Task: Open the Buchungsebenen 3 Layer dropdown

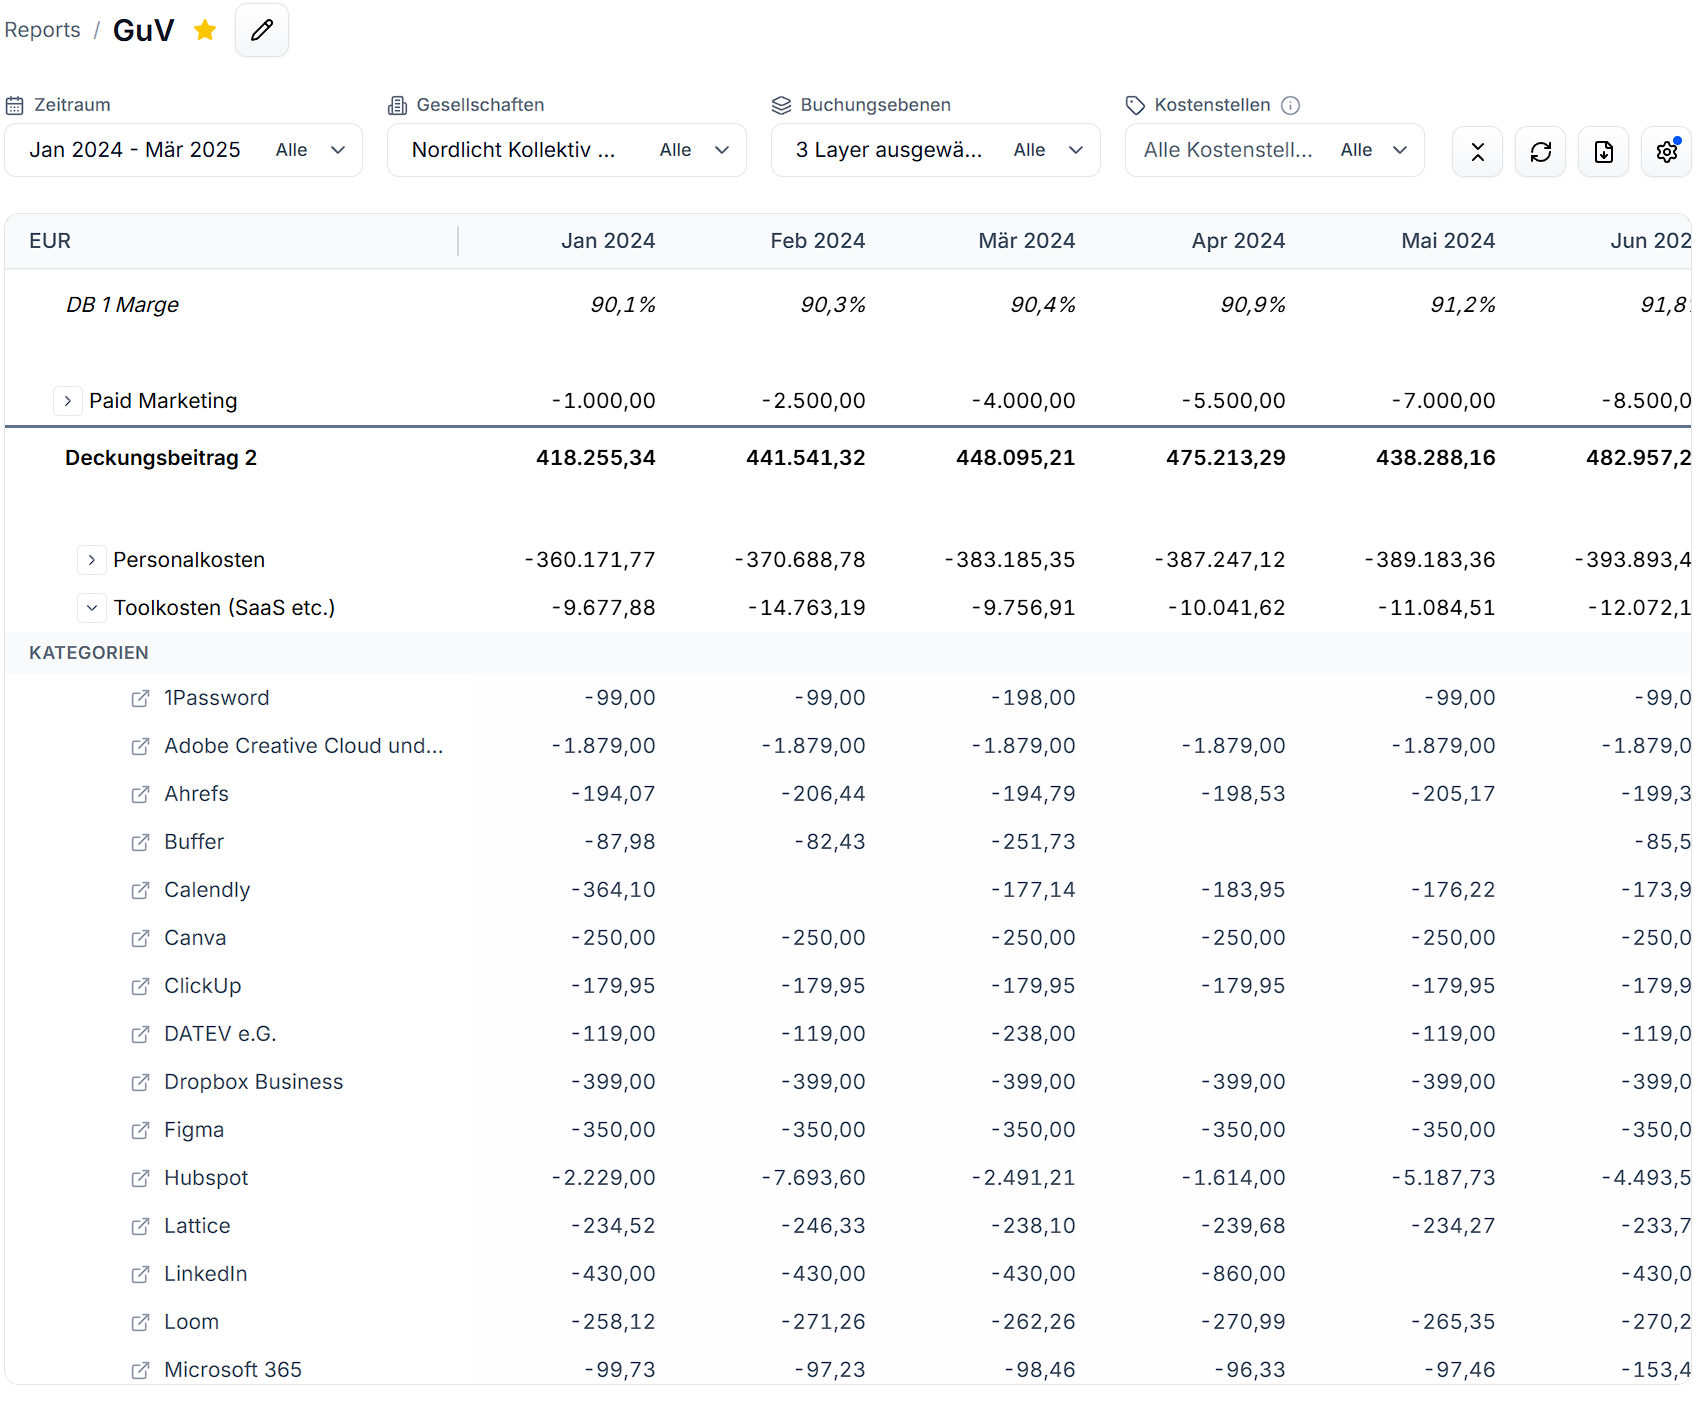Action: point(936,150)
